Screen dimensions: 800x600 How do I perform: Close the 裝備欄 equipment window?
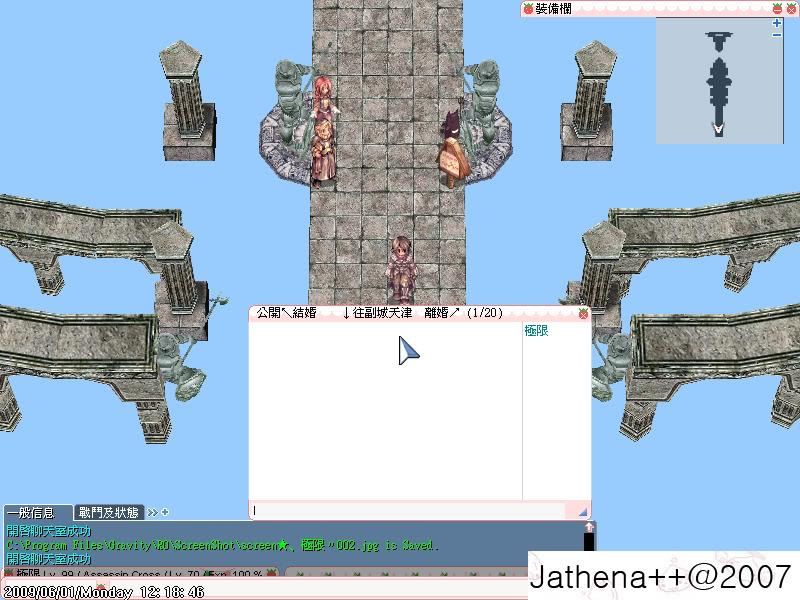click(x=791, y=8)
